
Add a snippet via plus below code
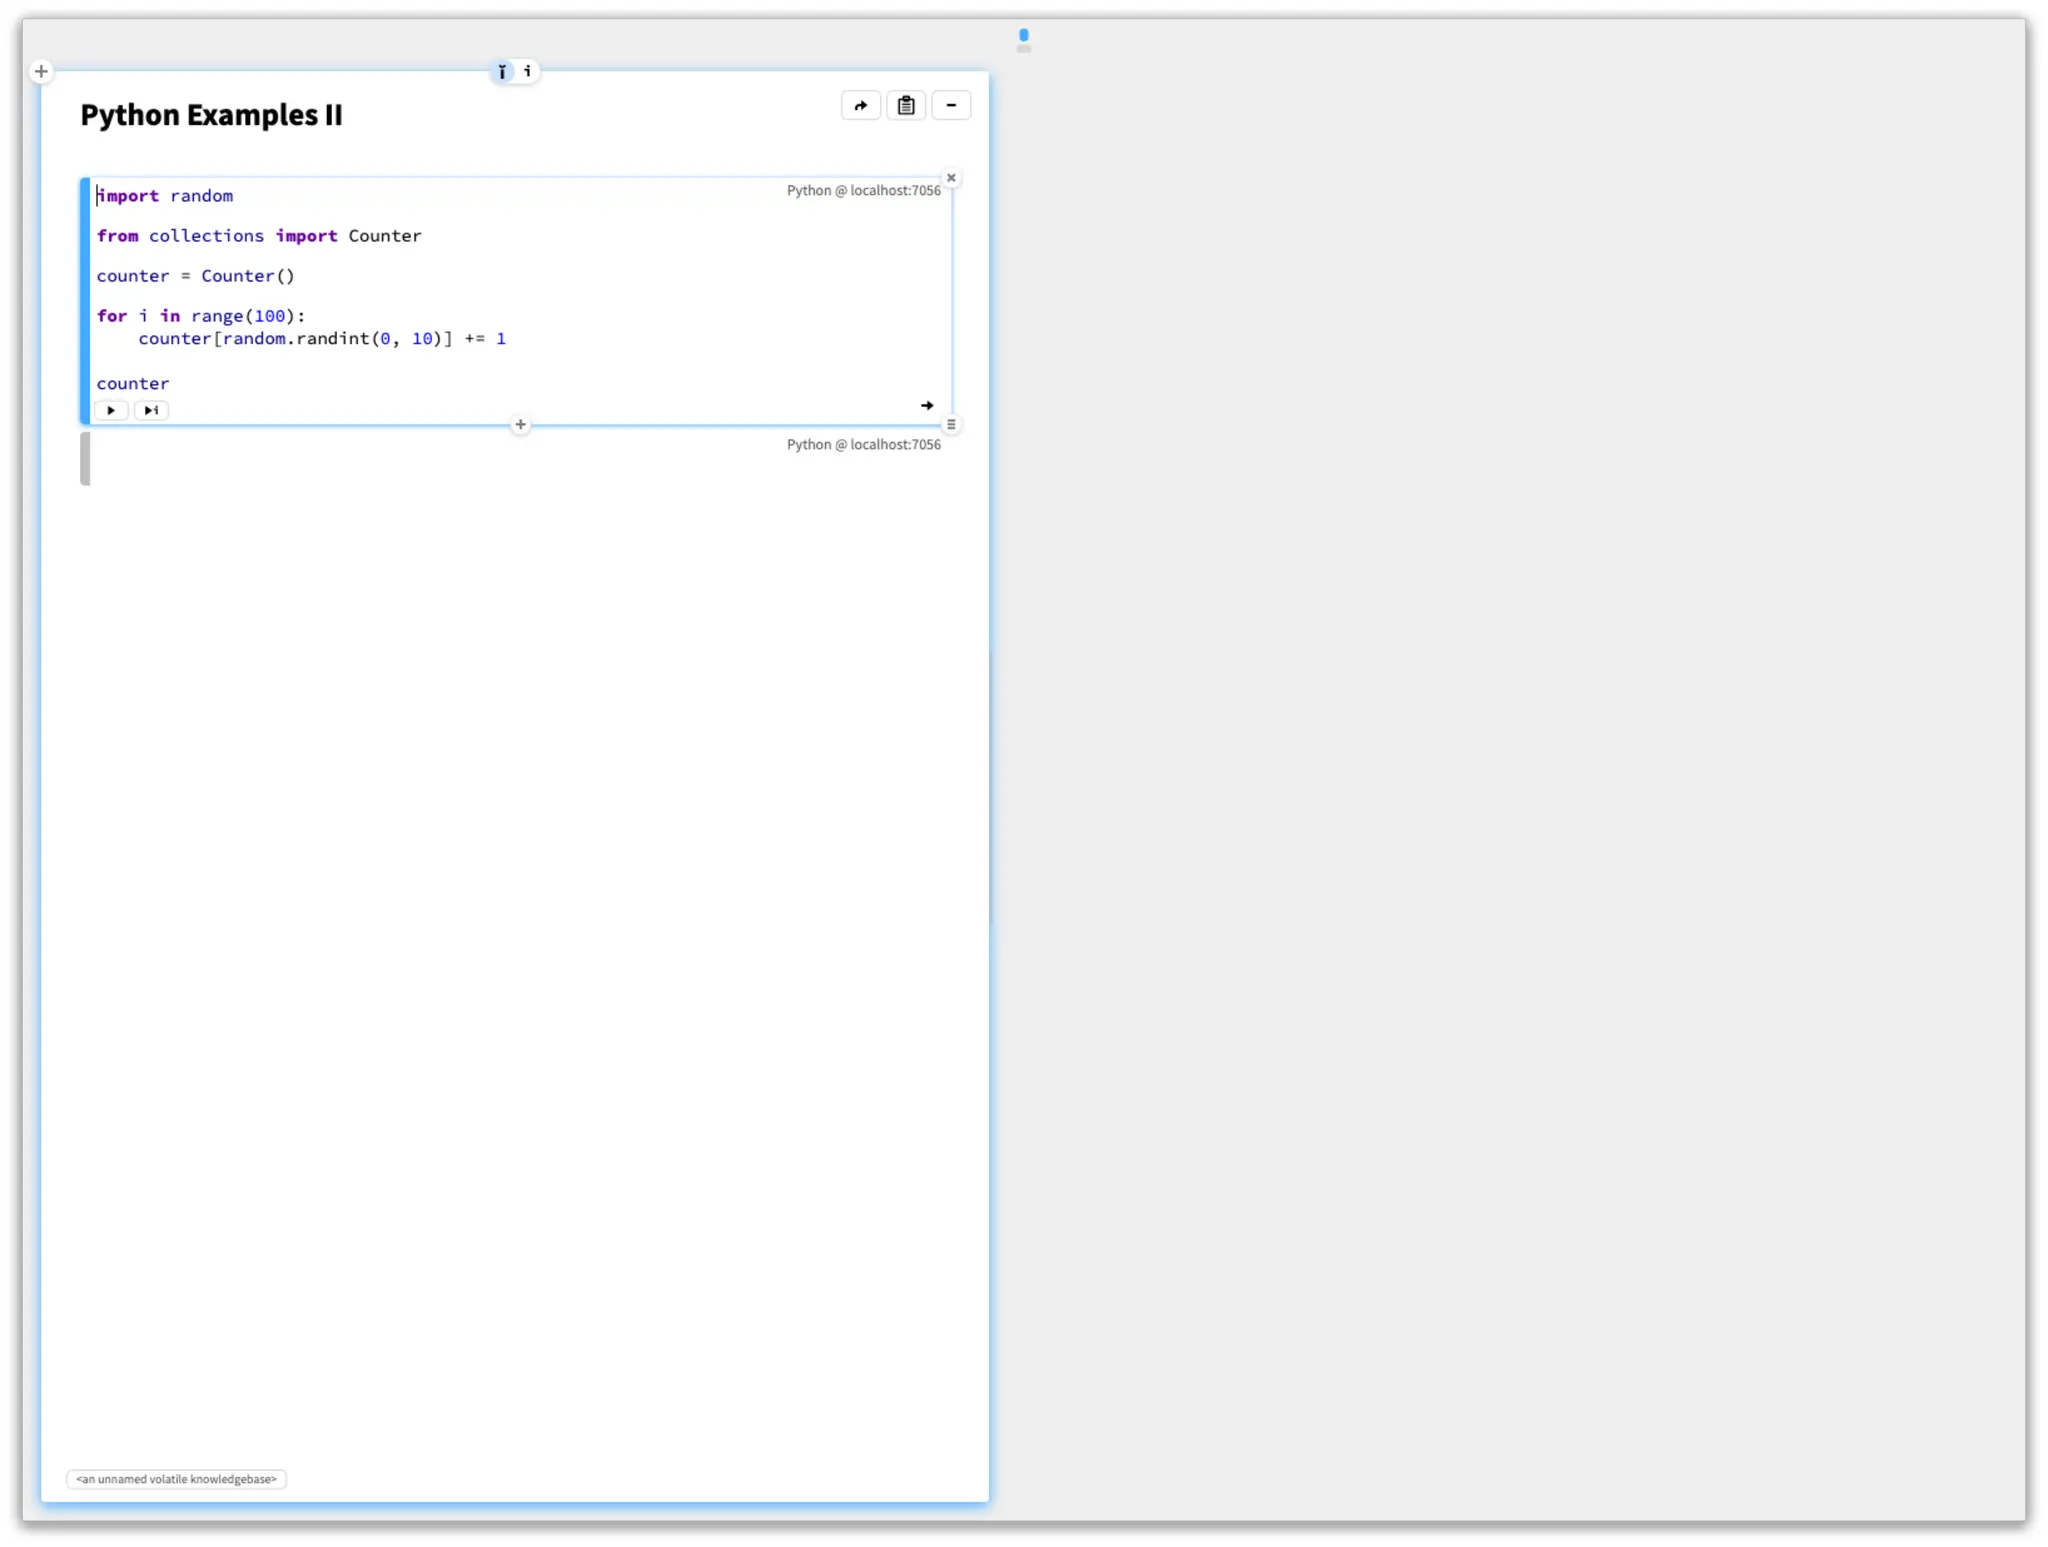[520, 425]
